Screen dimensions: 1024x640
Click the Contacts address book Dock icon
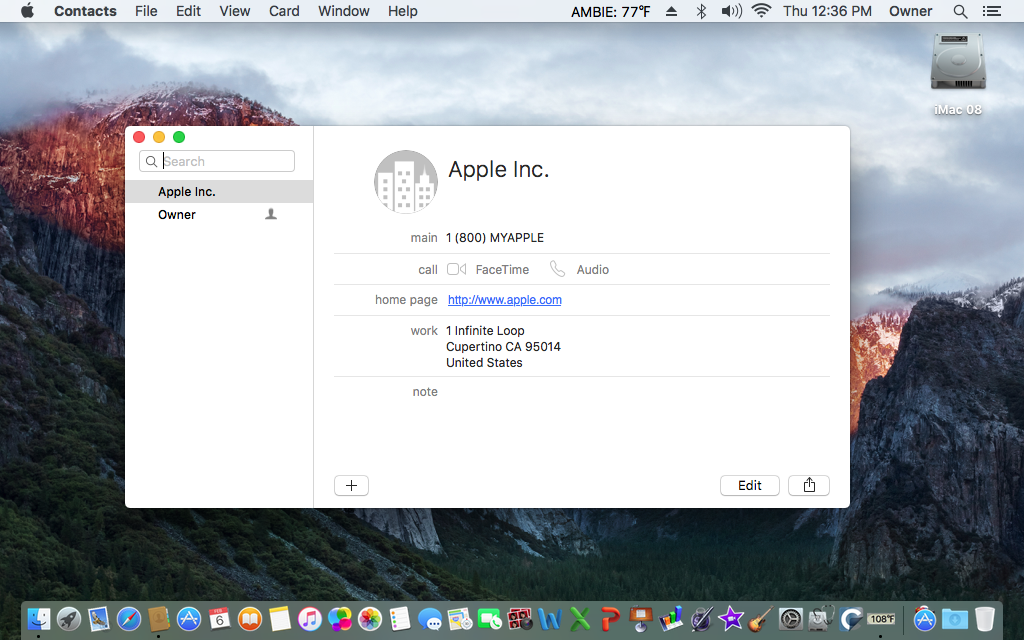click(159, 618)
